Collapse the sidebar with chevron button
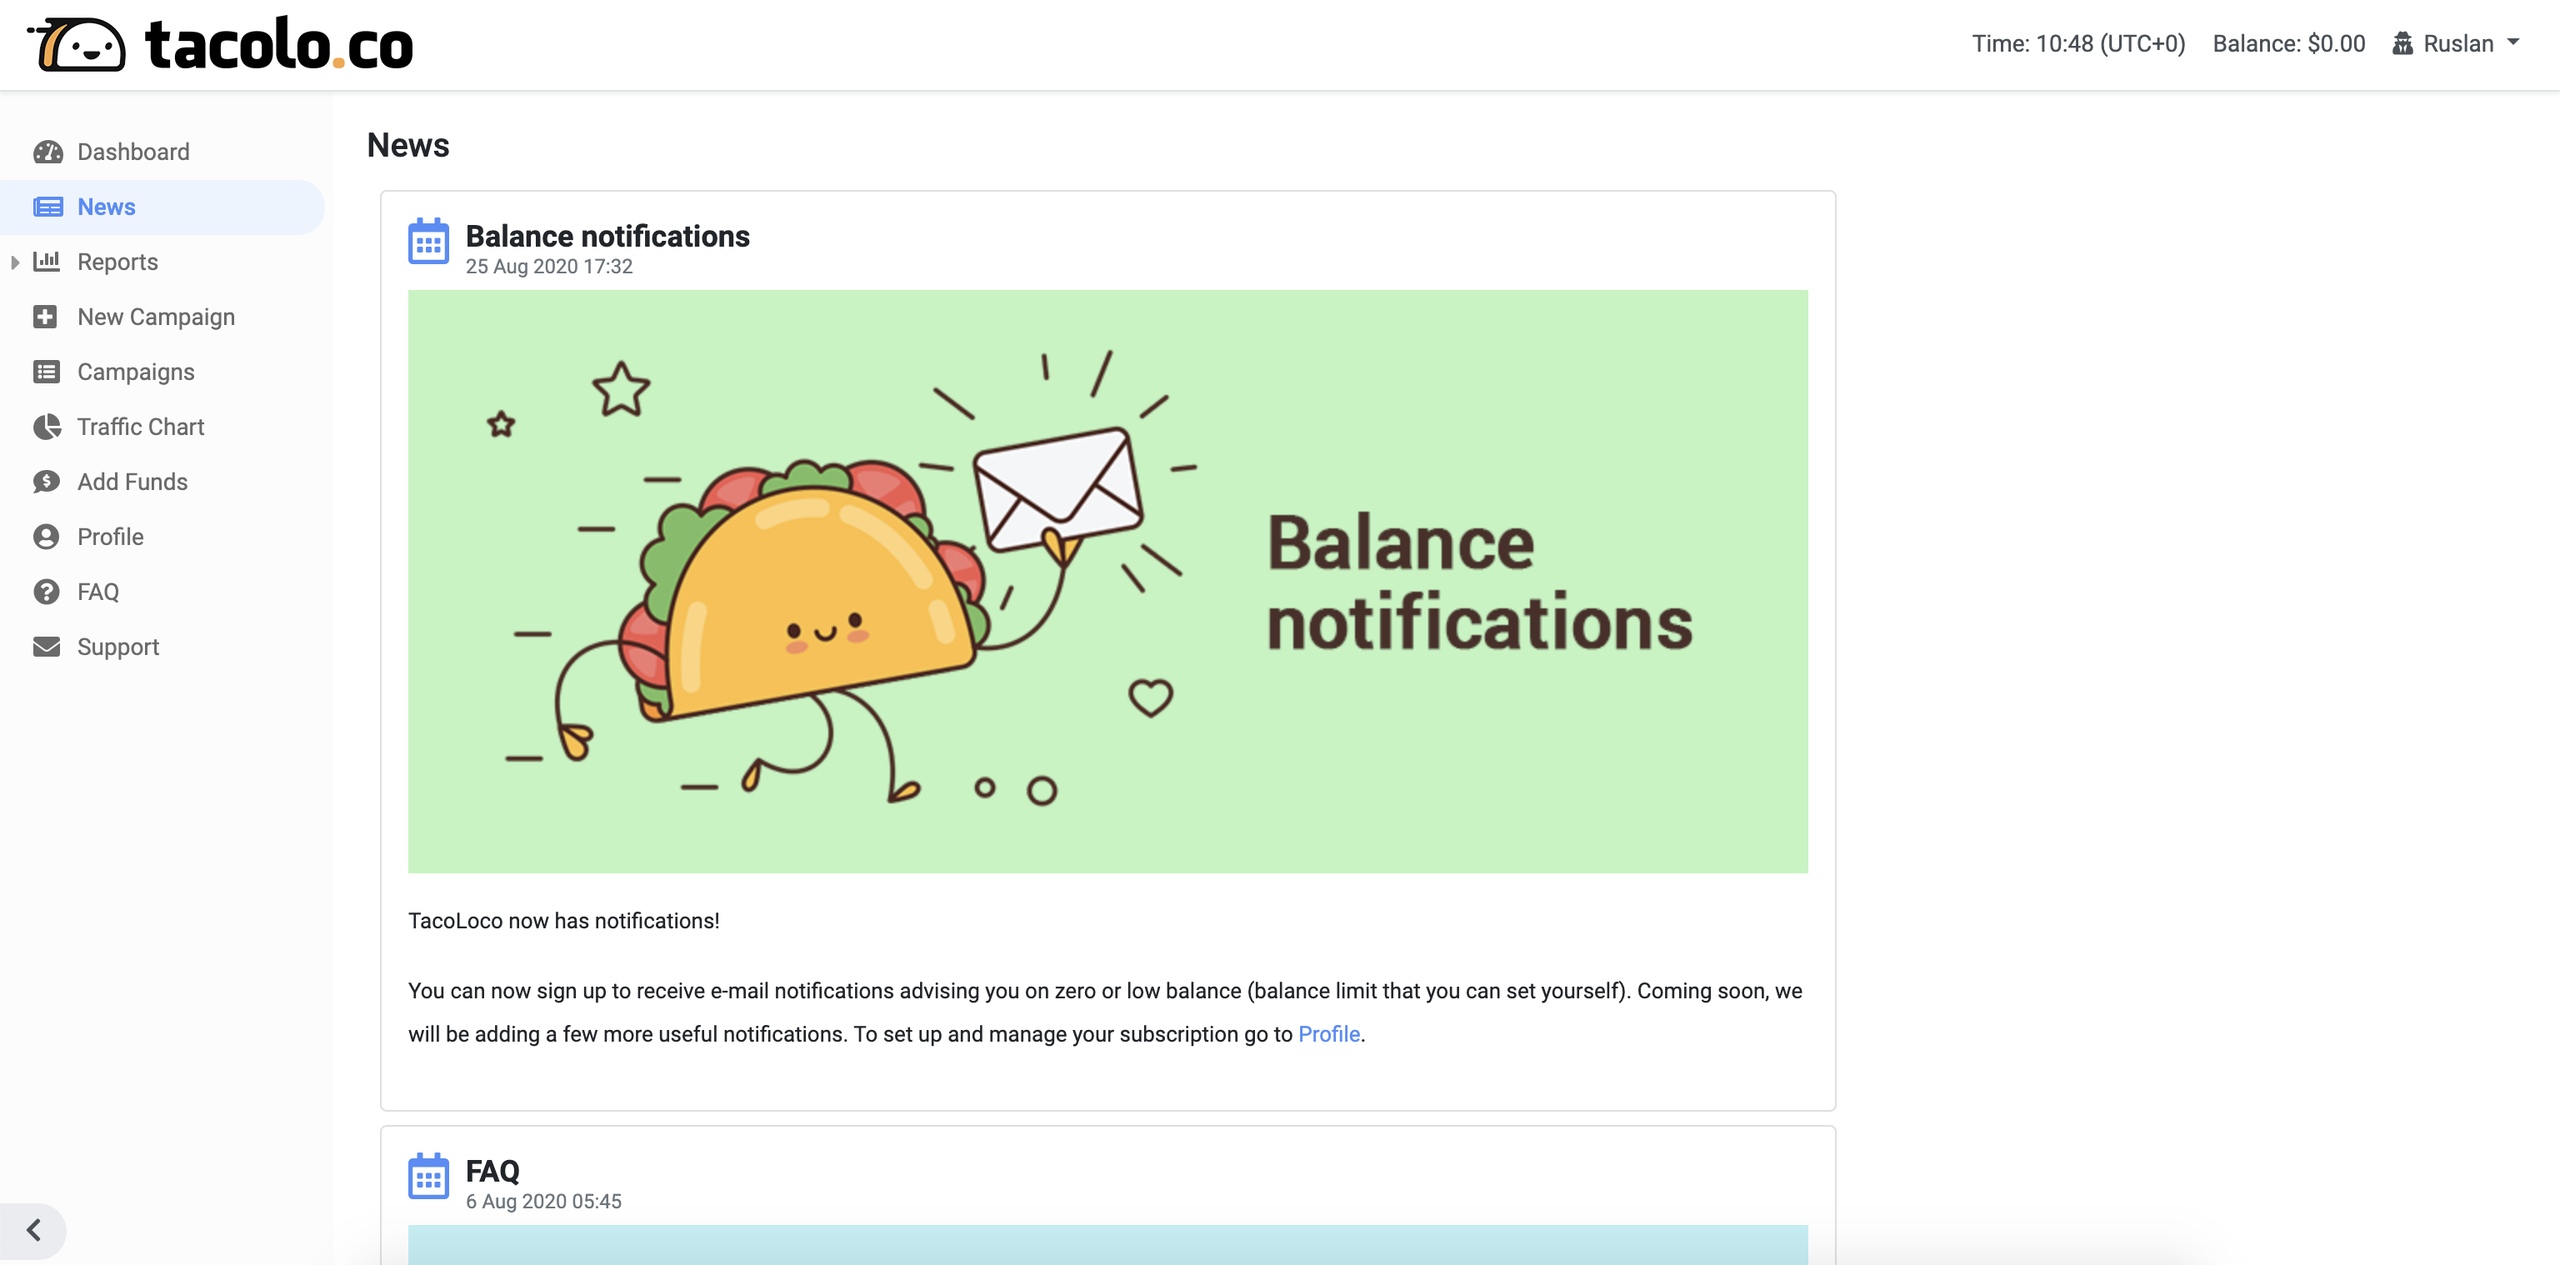Image resolution: width=2560 pixels, height=1265 pixels. (x=33, y=1230)
